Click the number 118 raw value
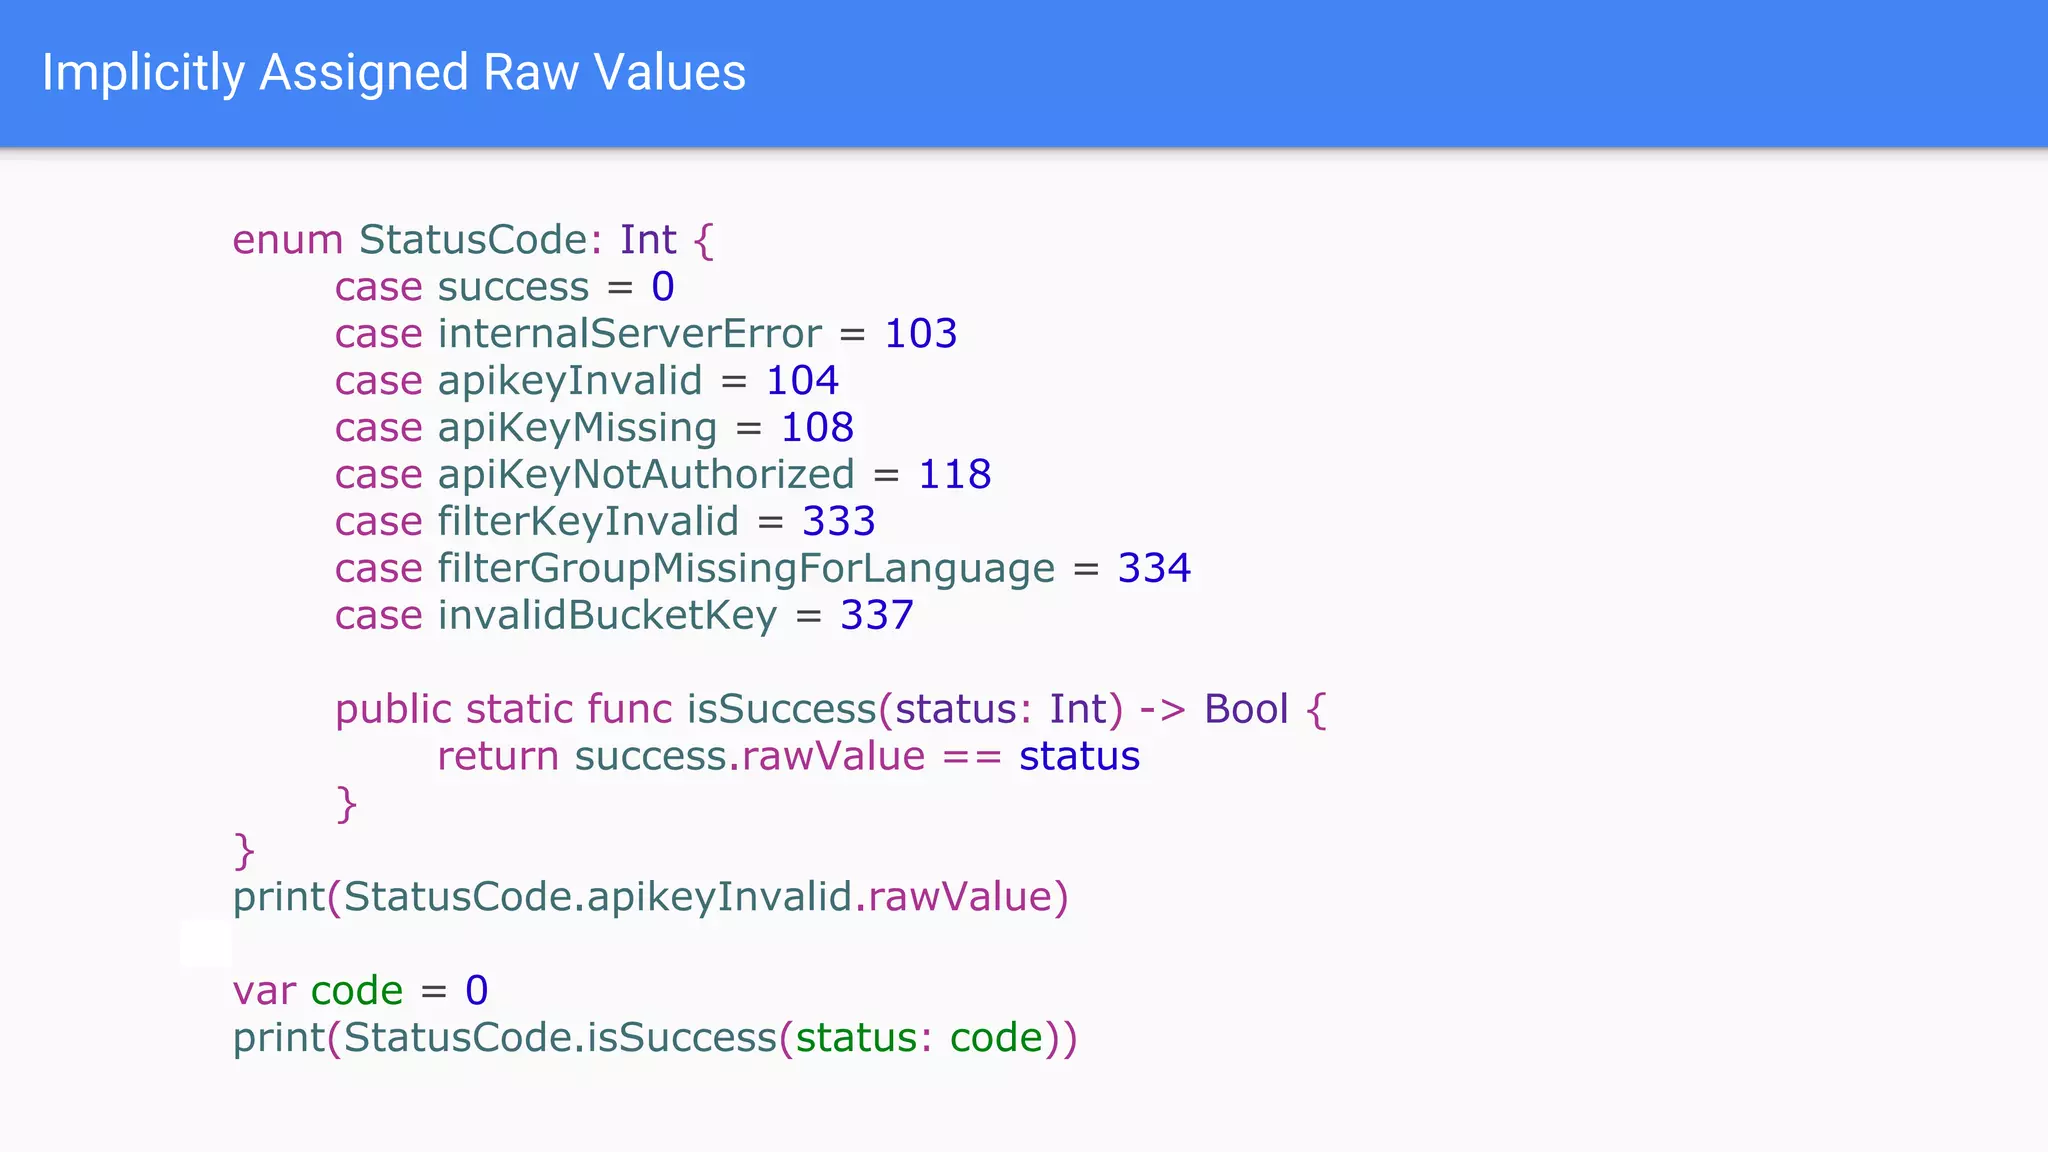 pyautogui.click(x=954, y=475)
